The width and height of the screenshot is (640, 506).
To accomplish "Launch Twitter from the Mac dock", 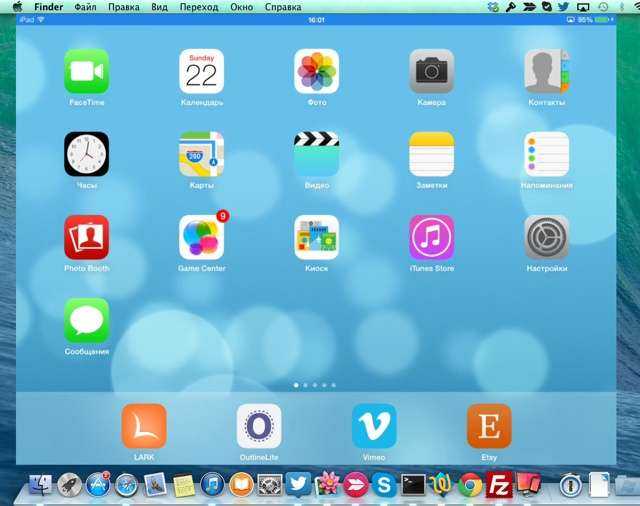I will coord(298,484).
